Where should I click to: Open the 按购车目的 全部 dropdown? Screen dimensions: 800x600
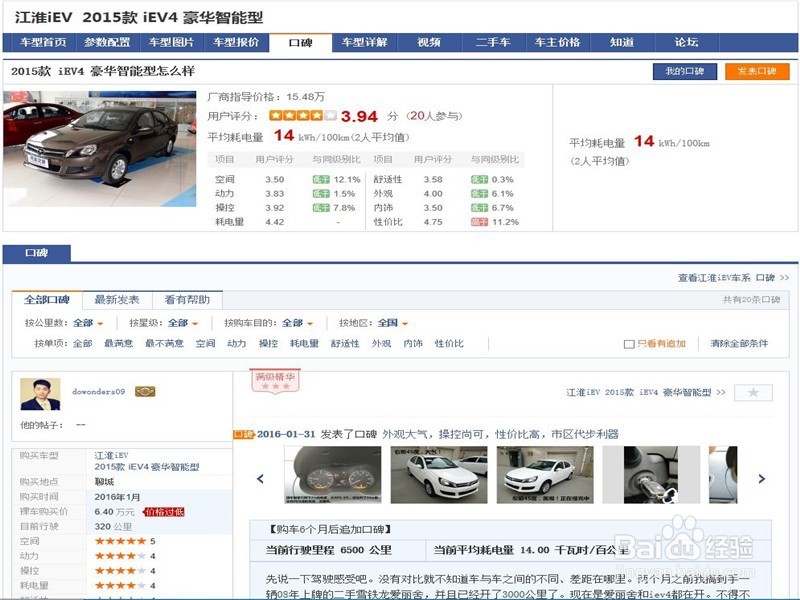tap(297, 323)
